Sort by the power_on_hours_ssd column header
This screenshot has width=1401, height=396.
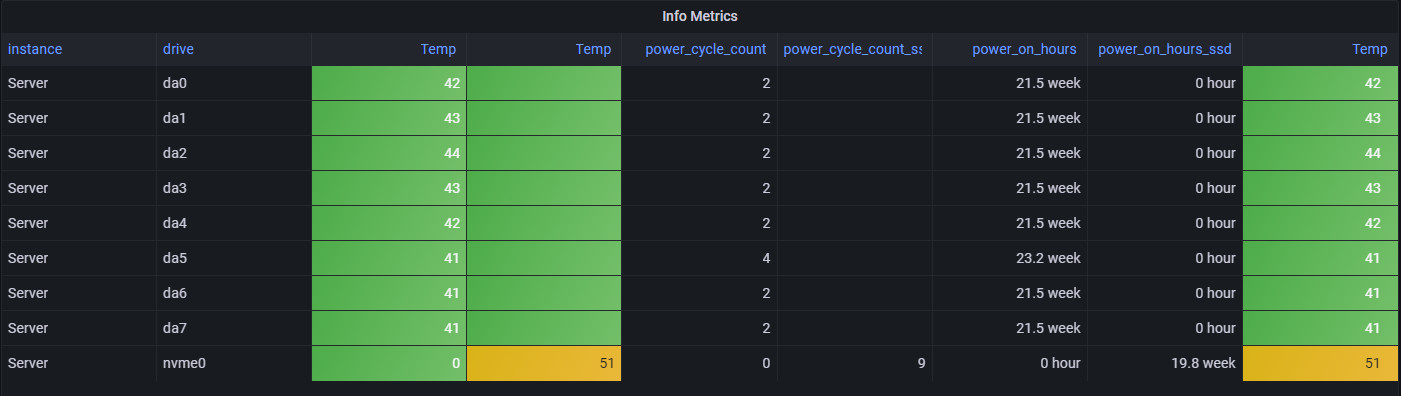click(1165, 49)
